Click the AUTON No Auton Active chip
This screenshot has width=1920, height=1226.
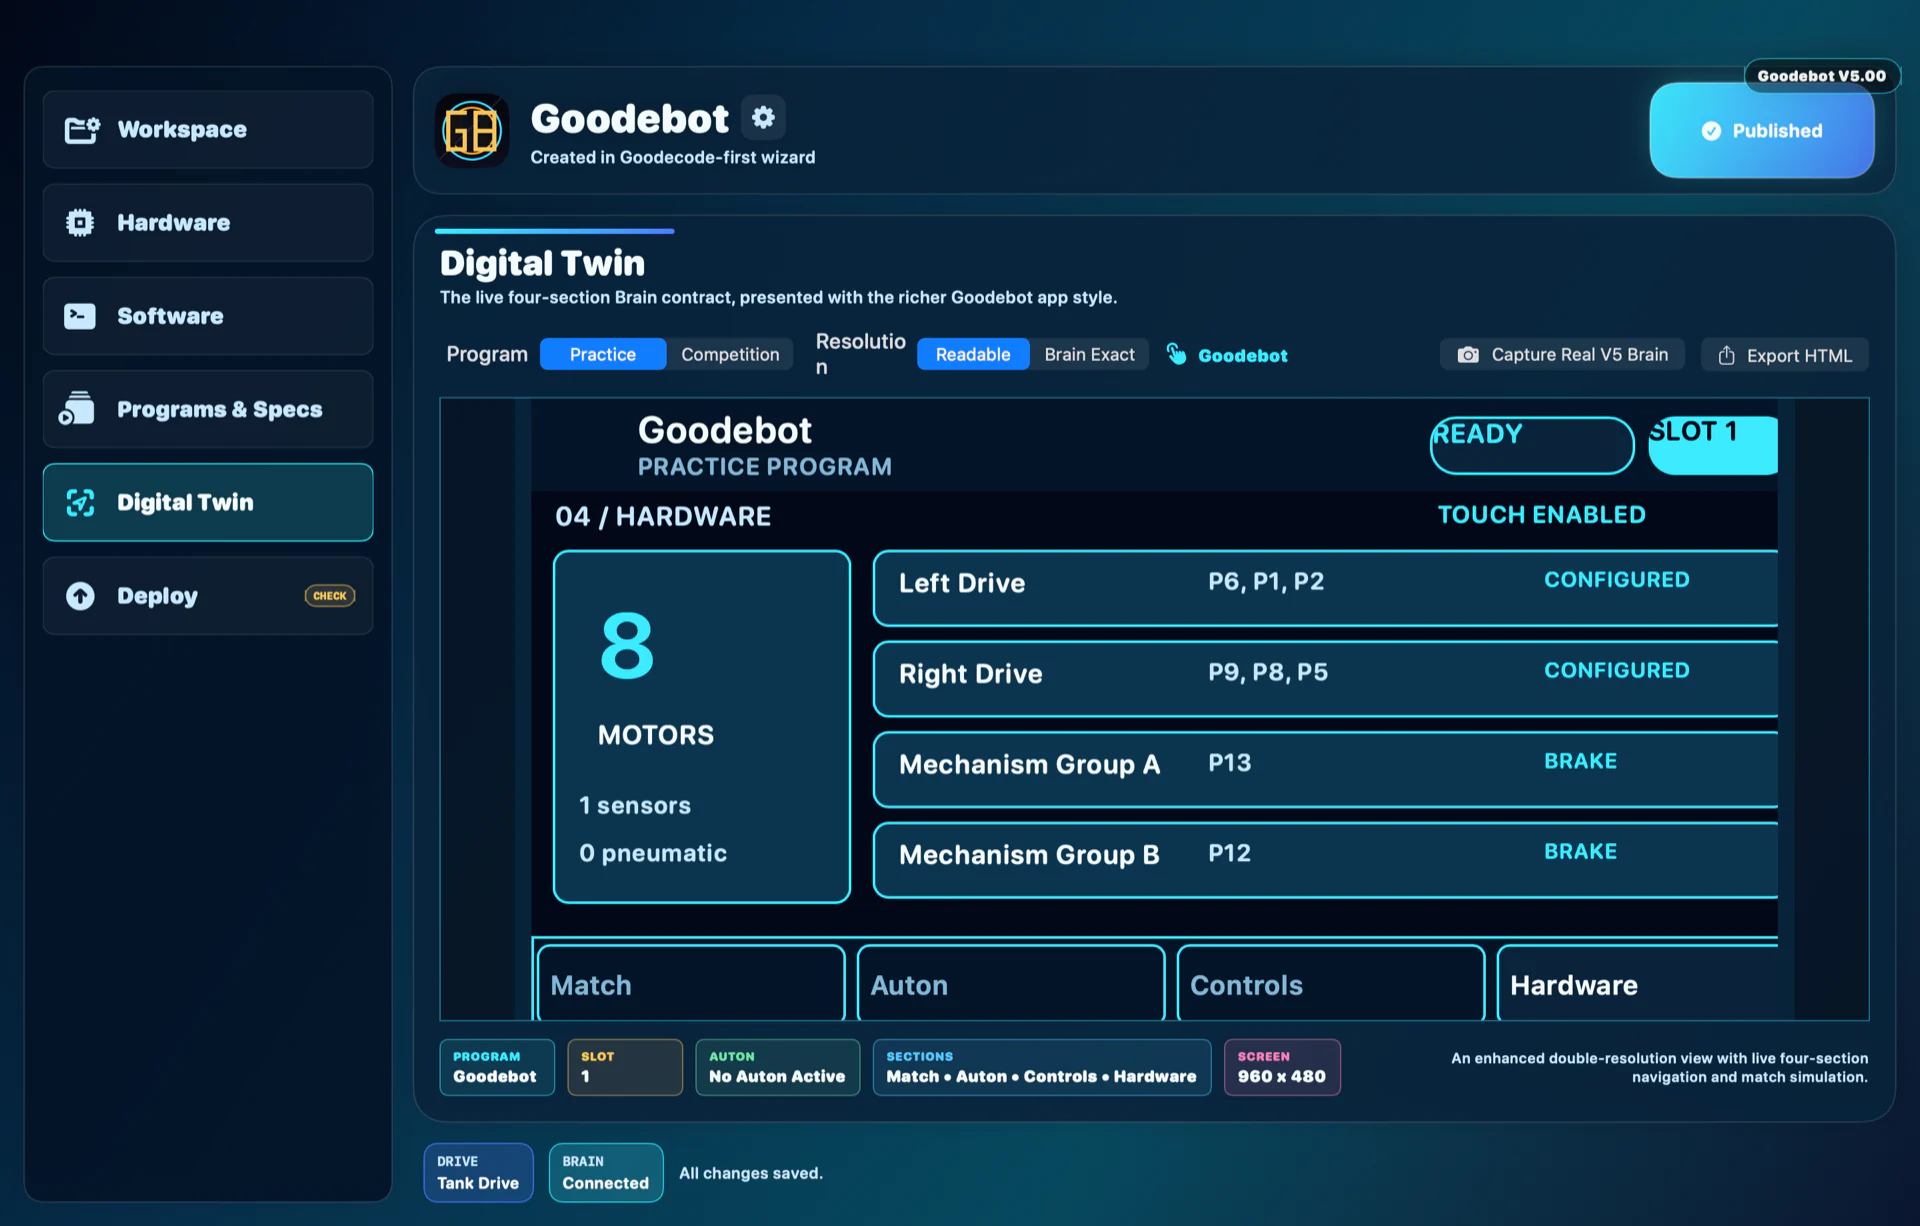(x=777, y=1067)
